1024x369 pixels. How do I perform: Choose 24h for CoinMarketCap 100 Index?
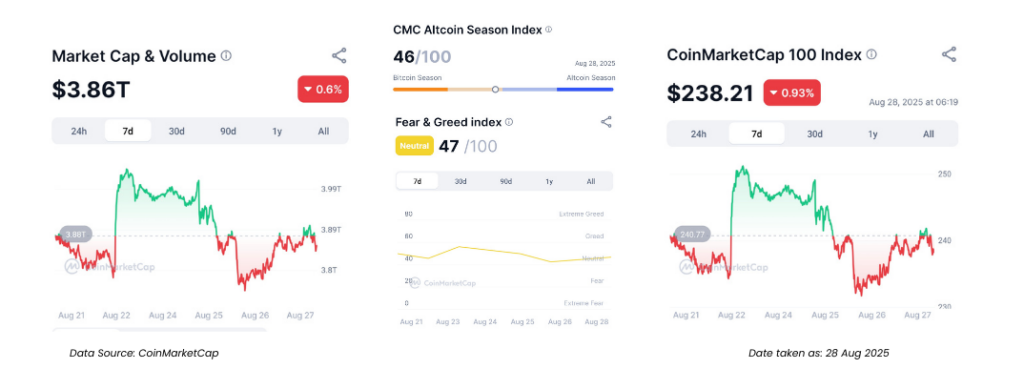(x=698, y=134)
